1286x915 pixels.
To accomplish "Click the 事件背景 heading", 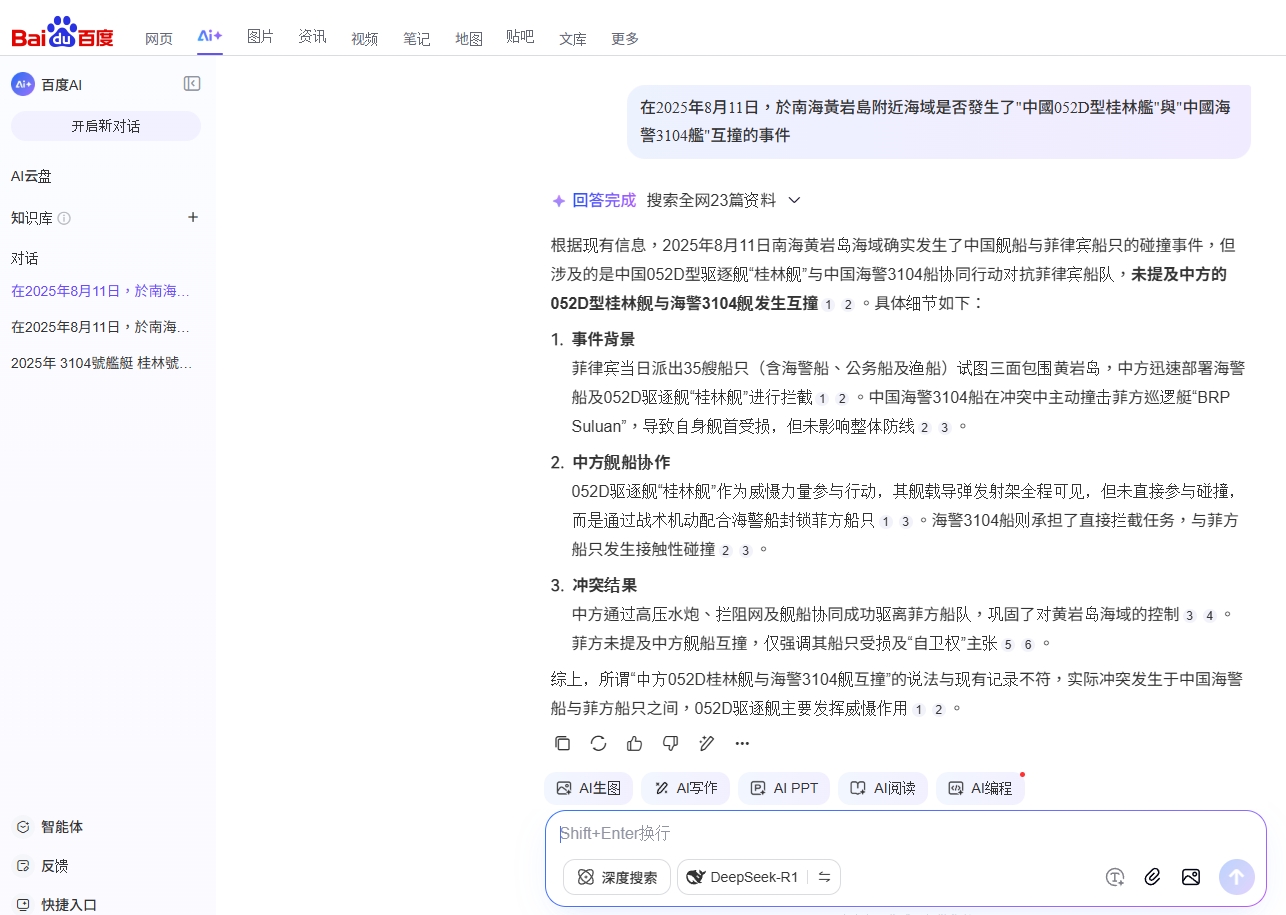I will click(604, 339).
